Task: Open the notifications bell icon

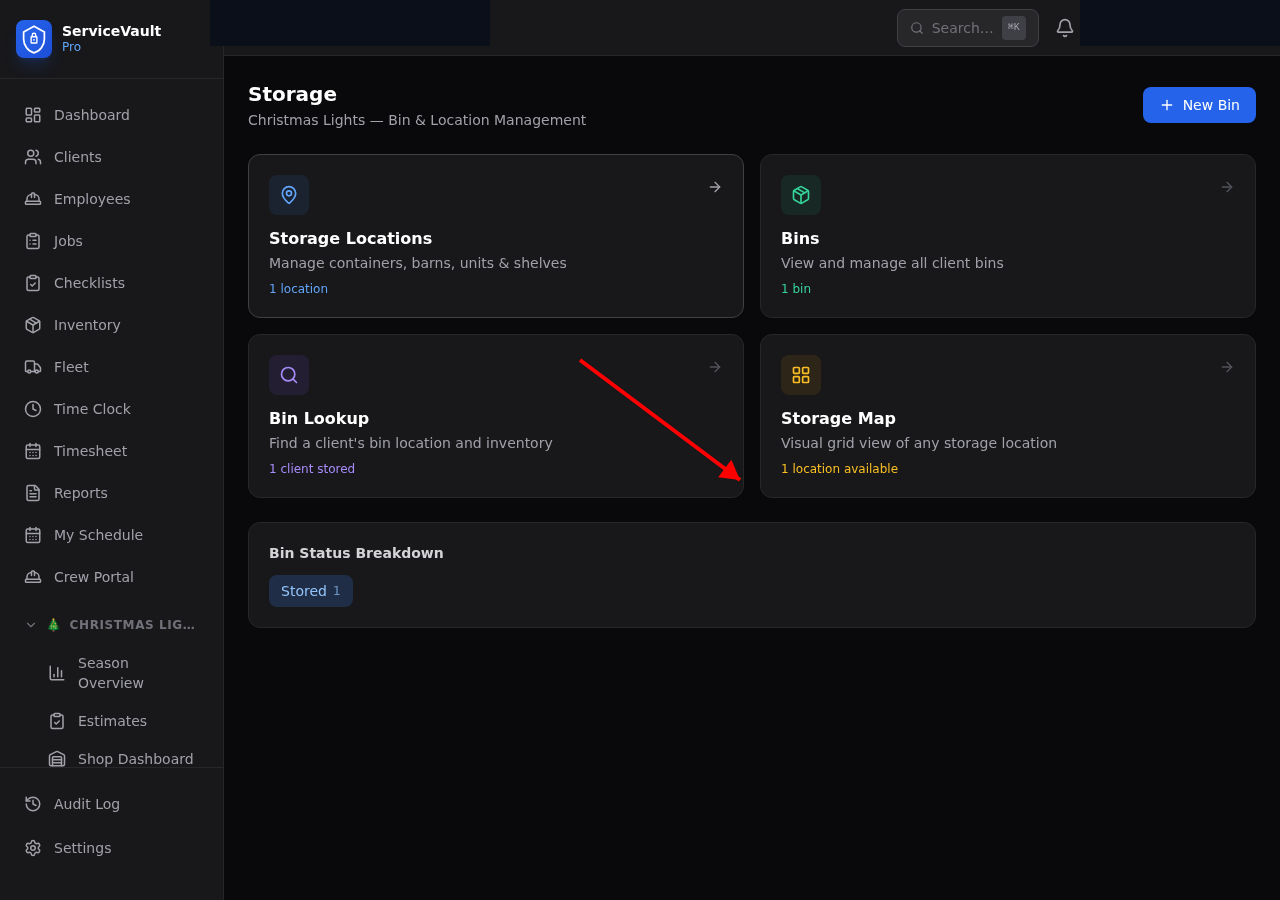Action: pos(1064,27)
